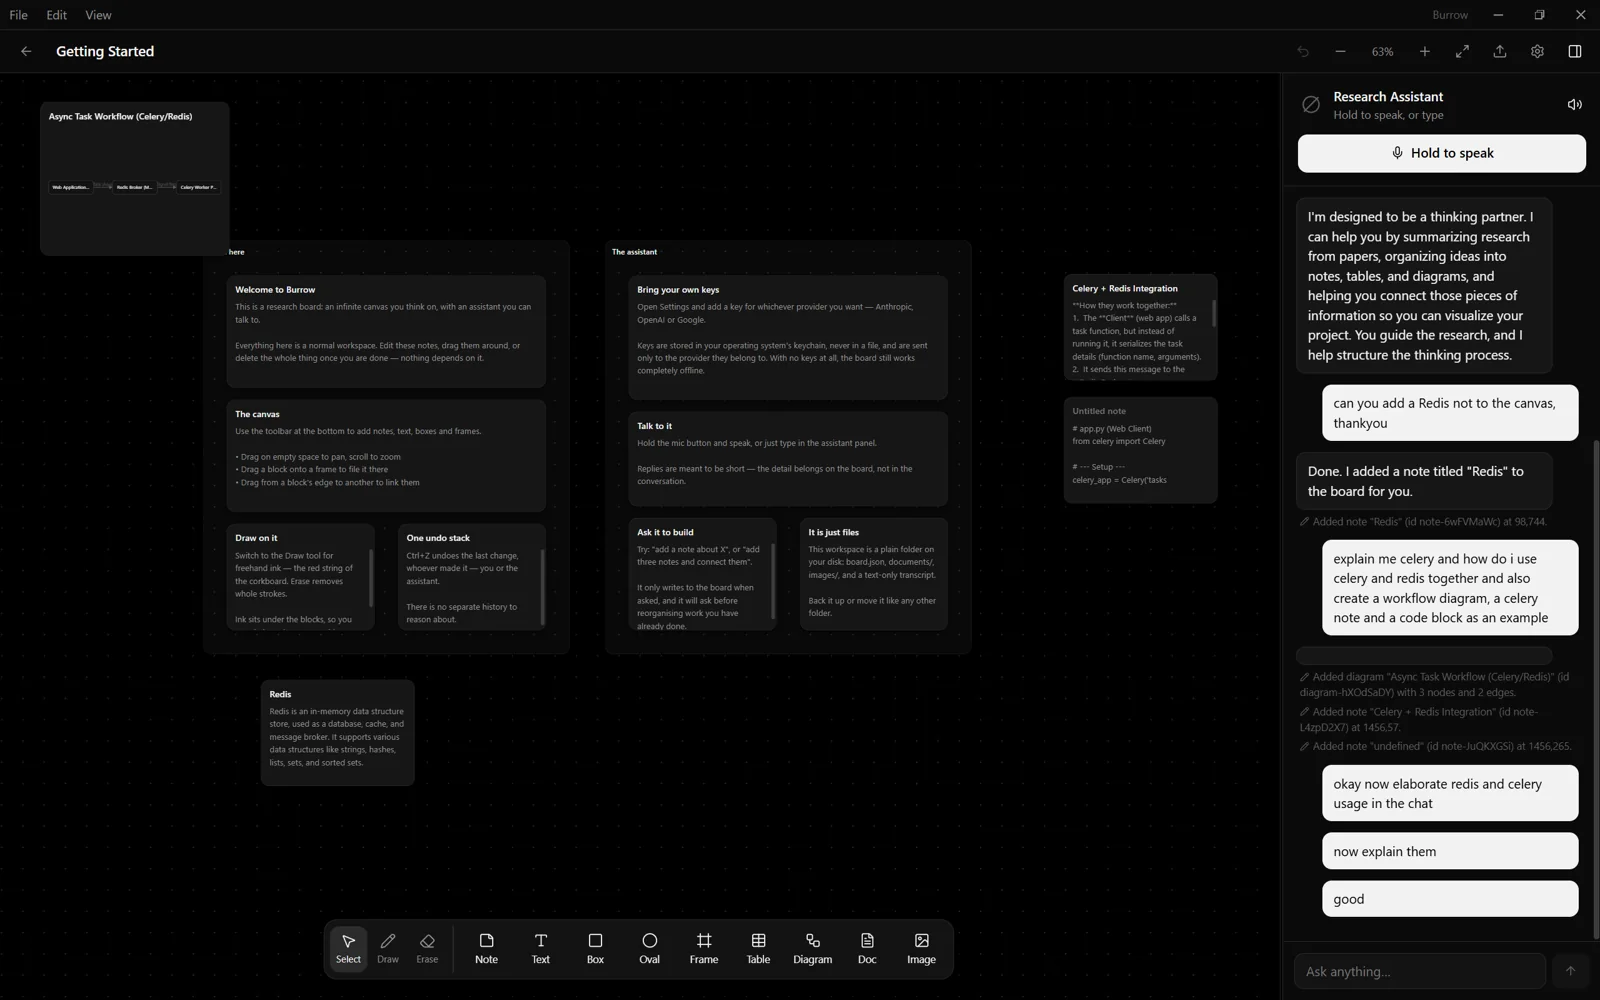The image size is (1600, 1000).
Task: Add a Diagram block
Action: pyautogui.click(x=812, y=948)
